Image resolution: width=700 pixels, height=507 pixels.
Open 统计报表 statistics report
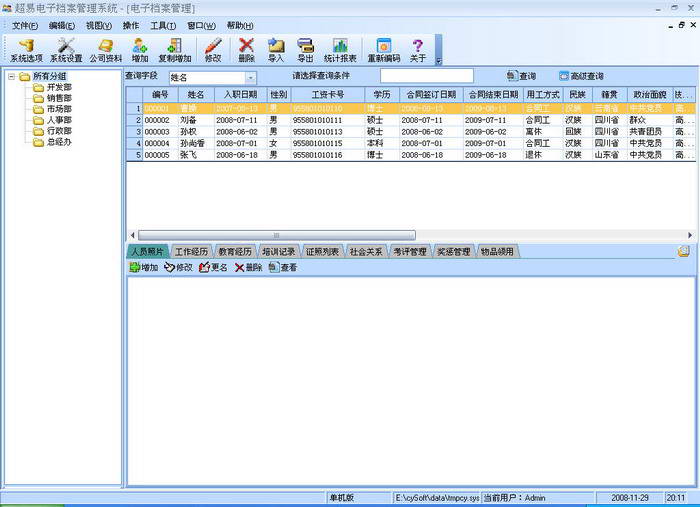(340, 50)
